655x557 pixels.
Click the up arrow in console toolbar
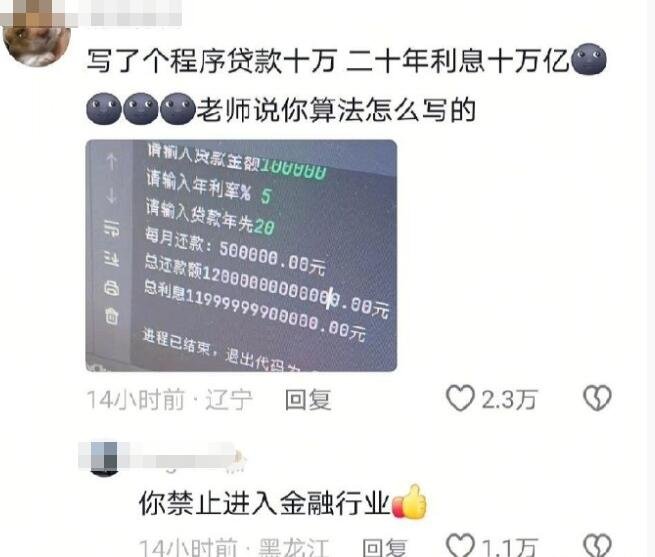pos(112,161)
